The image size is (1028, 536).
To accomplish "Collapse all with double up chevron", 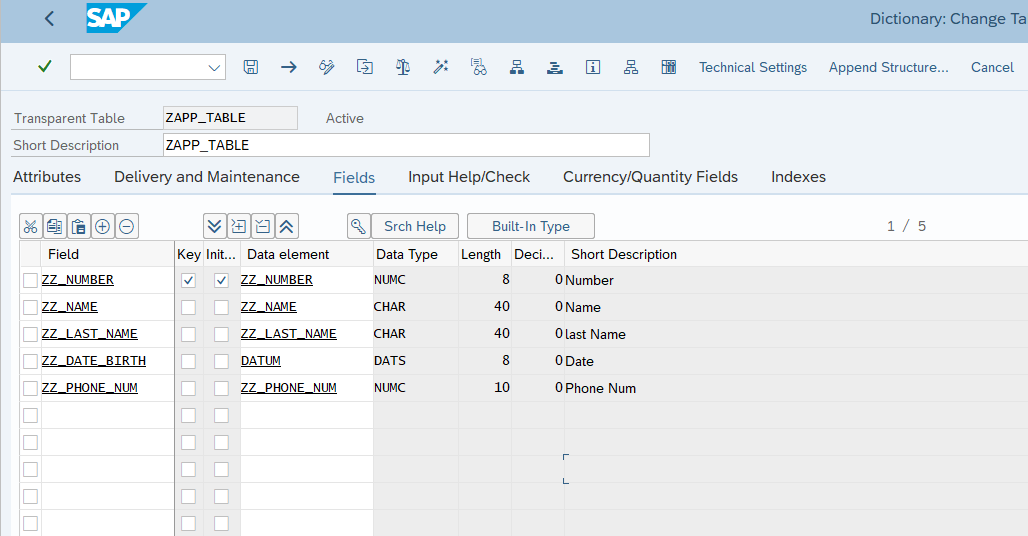I will click(x=287, y=227).
